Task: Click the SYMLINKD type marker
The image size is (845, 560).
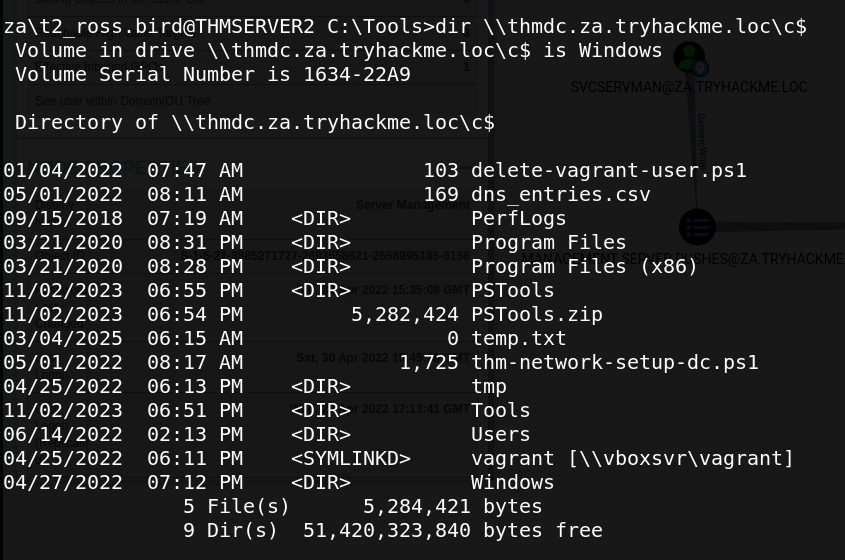Action: click(x=350, y=458)
